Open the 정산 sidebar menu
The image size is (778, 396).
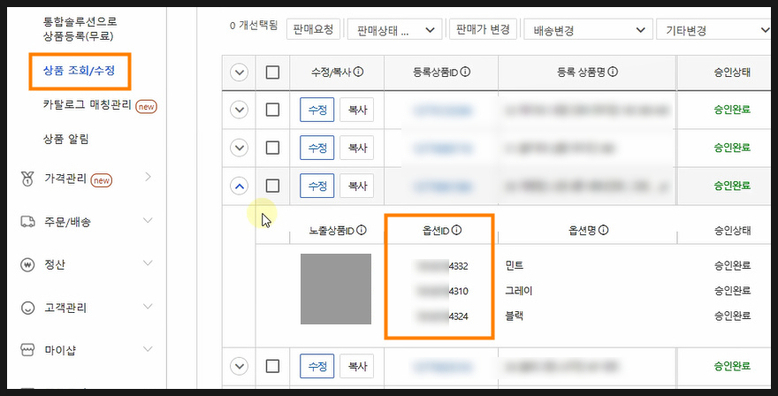tap(55, 264)
